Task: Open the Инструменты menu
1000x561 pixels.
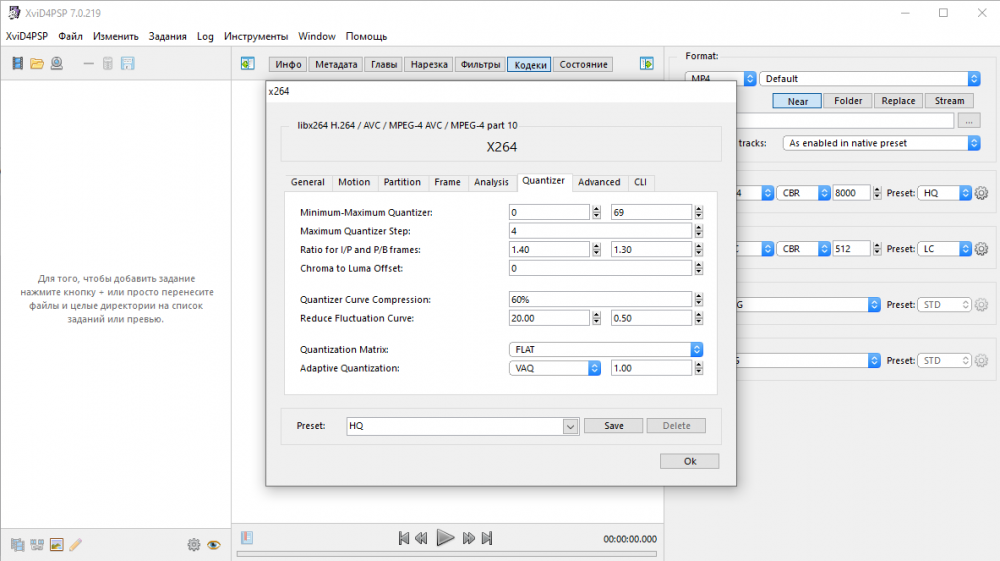Action: (x=256, y=36)
